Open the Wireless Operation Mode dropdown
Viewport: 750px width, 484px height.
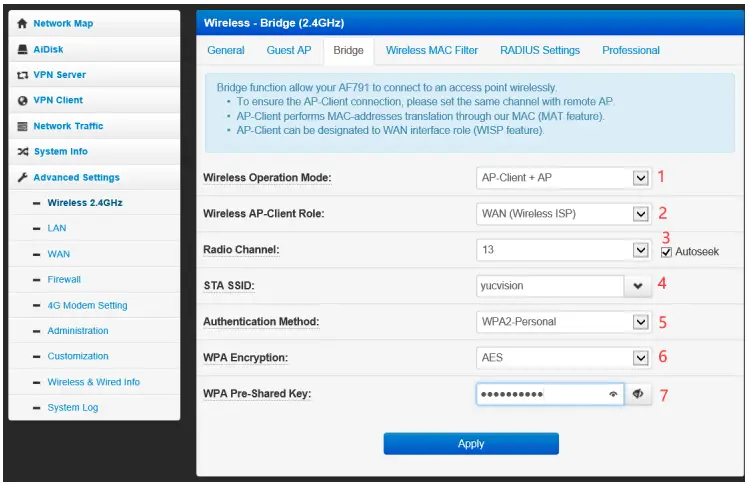point(641,178)
